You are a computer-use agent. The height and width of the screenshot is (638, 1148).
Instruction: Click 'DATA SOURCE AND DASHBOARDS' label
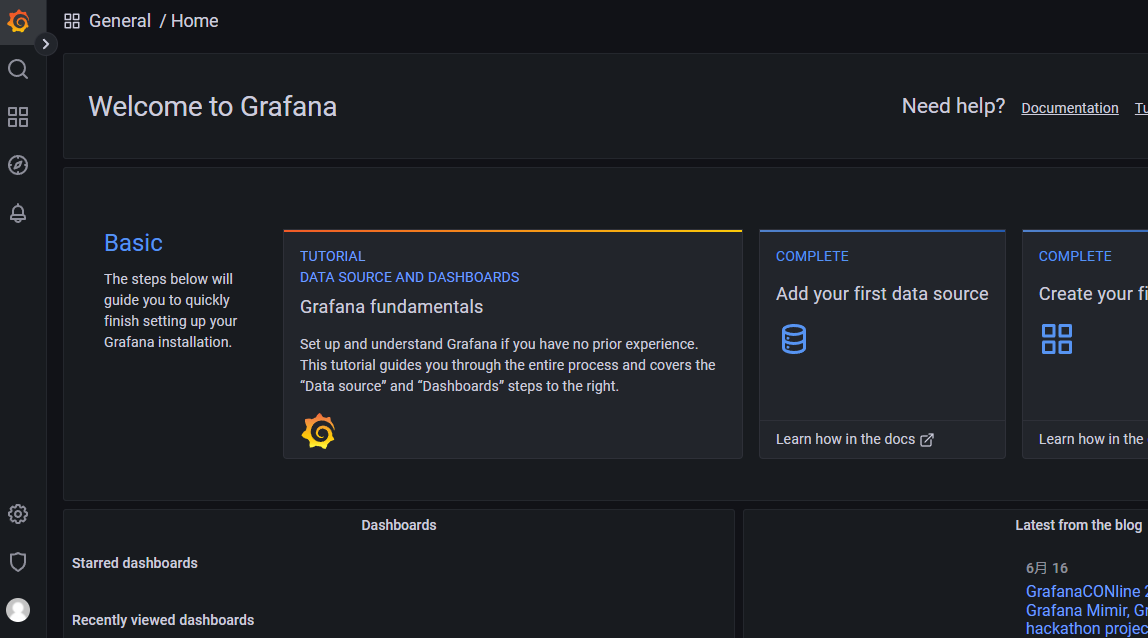tap(409, 278)
